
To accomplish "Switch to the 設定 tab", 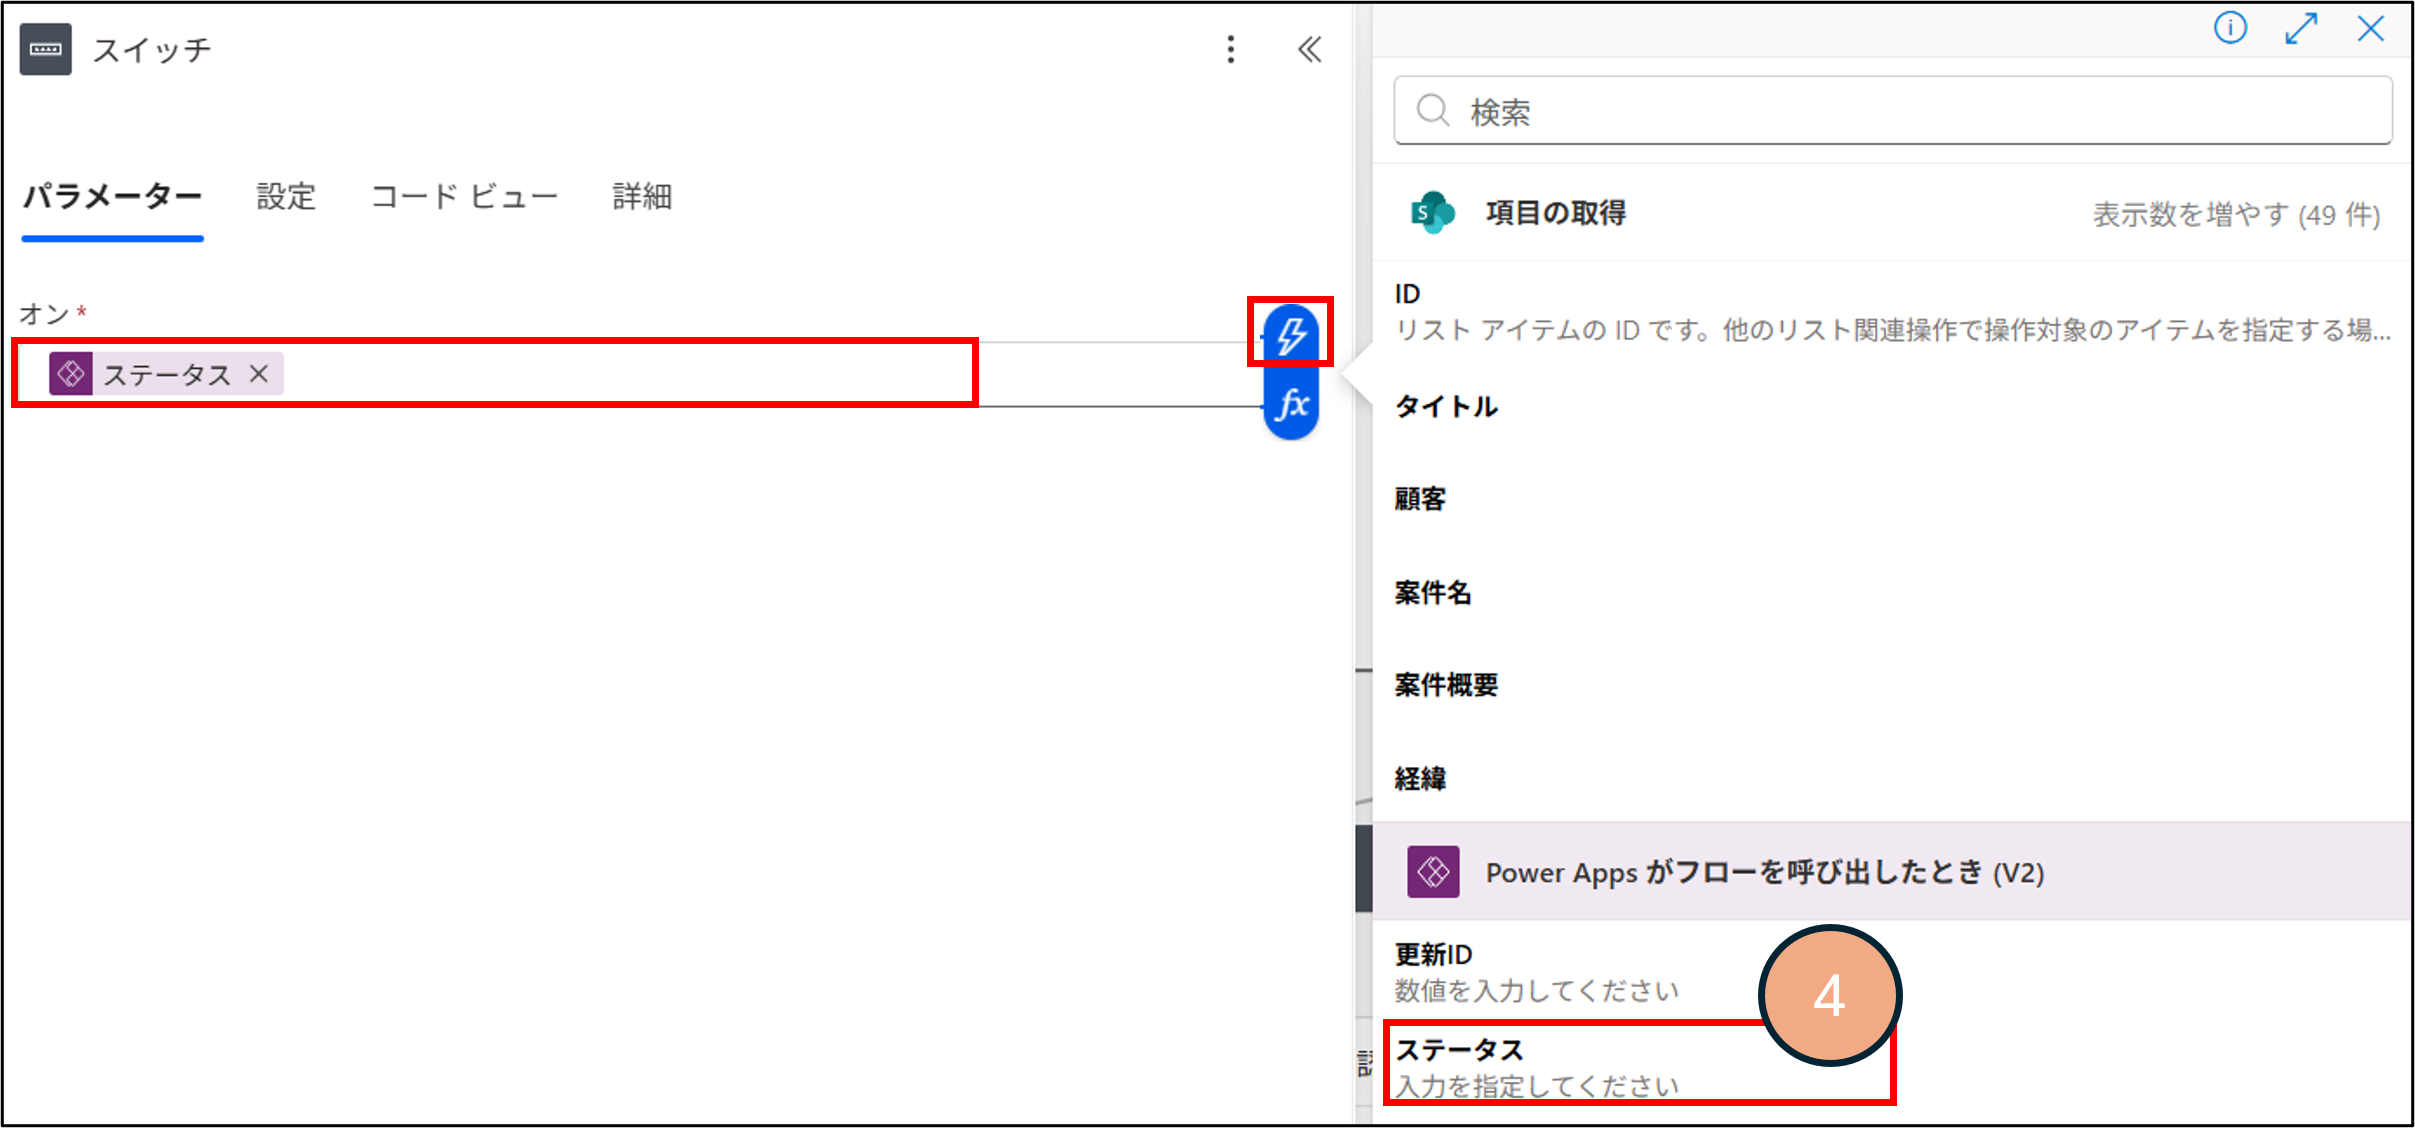I will [286, 196].
